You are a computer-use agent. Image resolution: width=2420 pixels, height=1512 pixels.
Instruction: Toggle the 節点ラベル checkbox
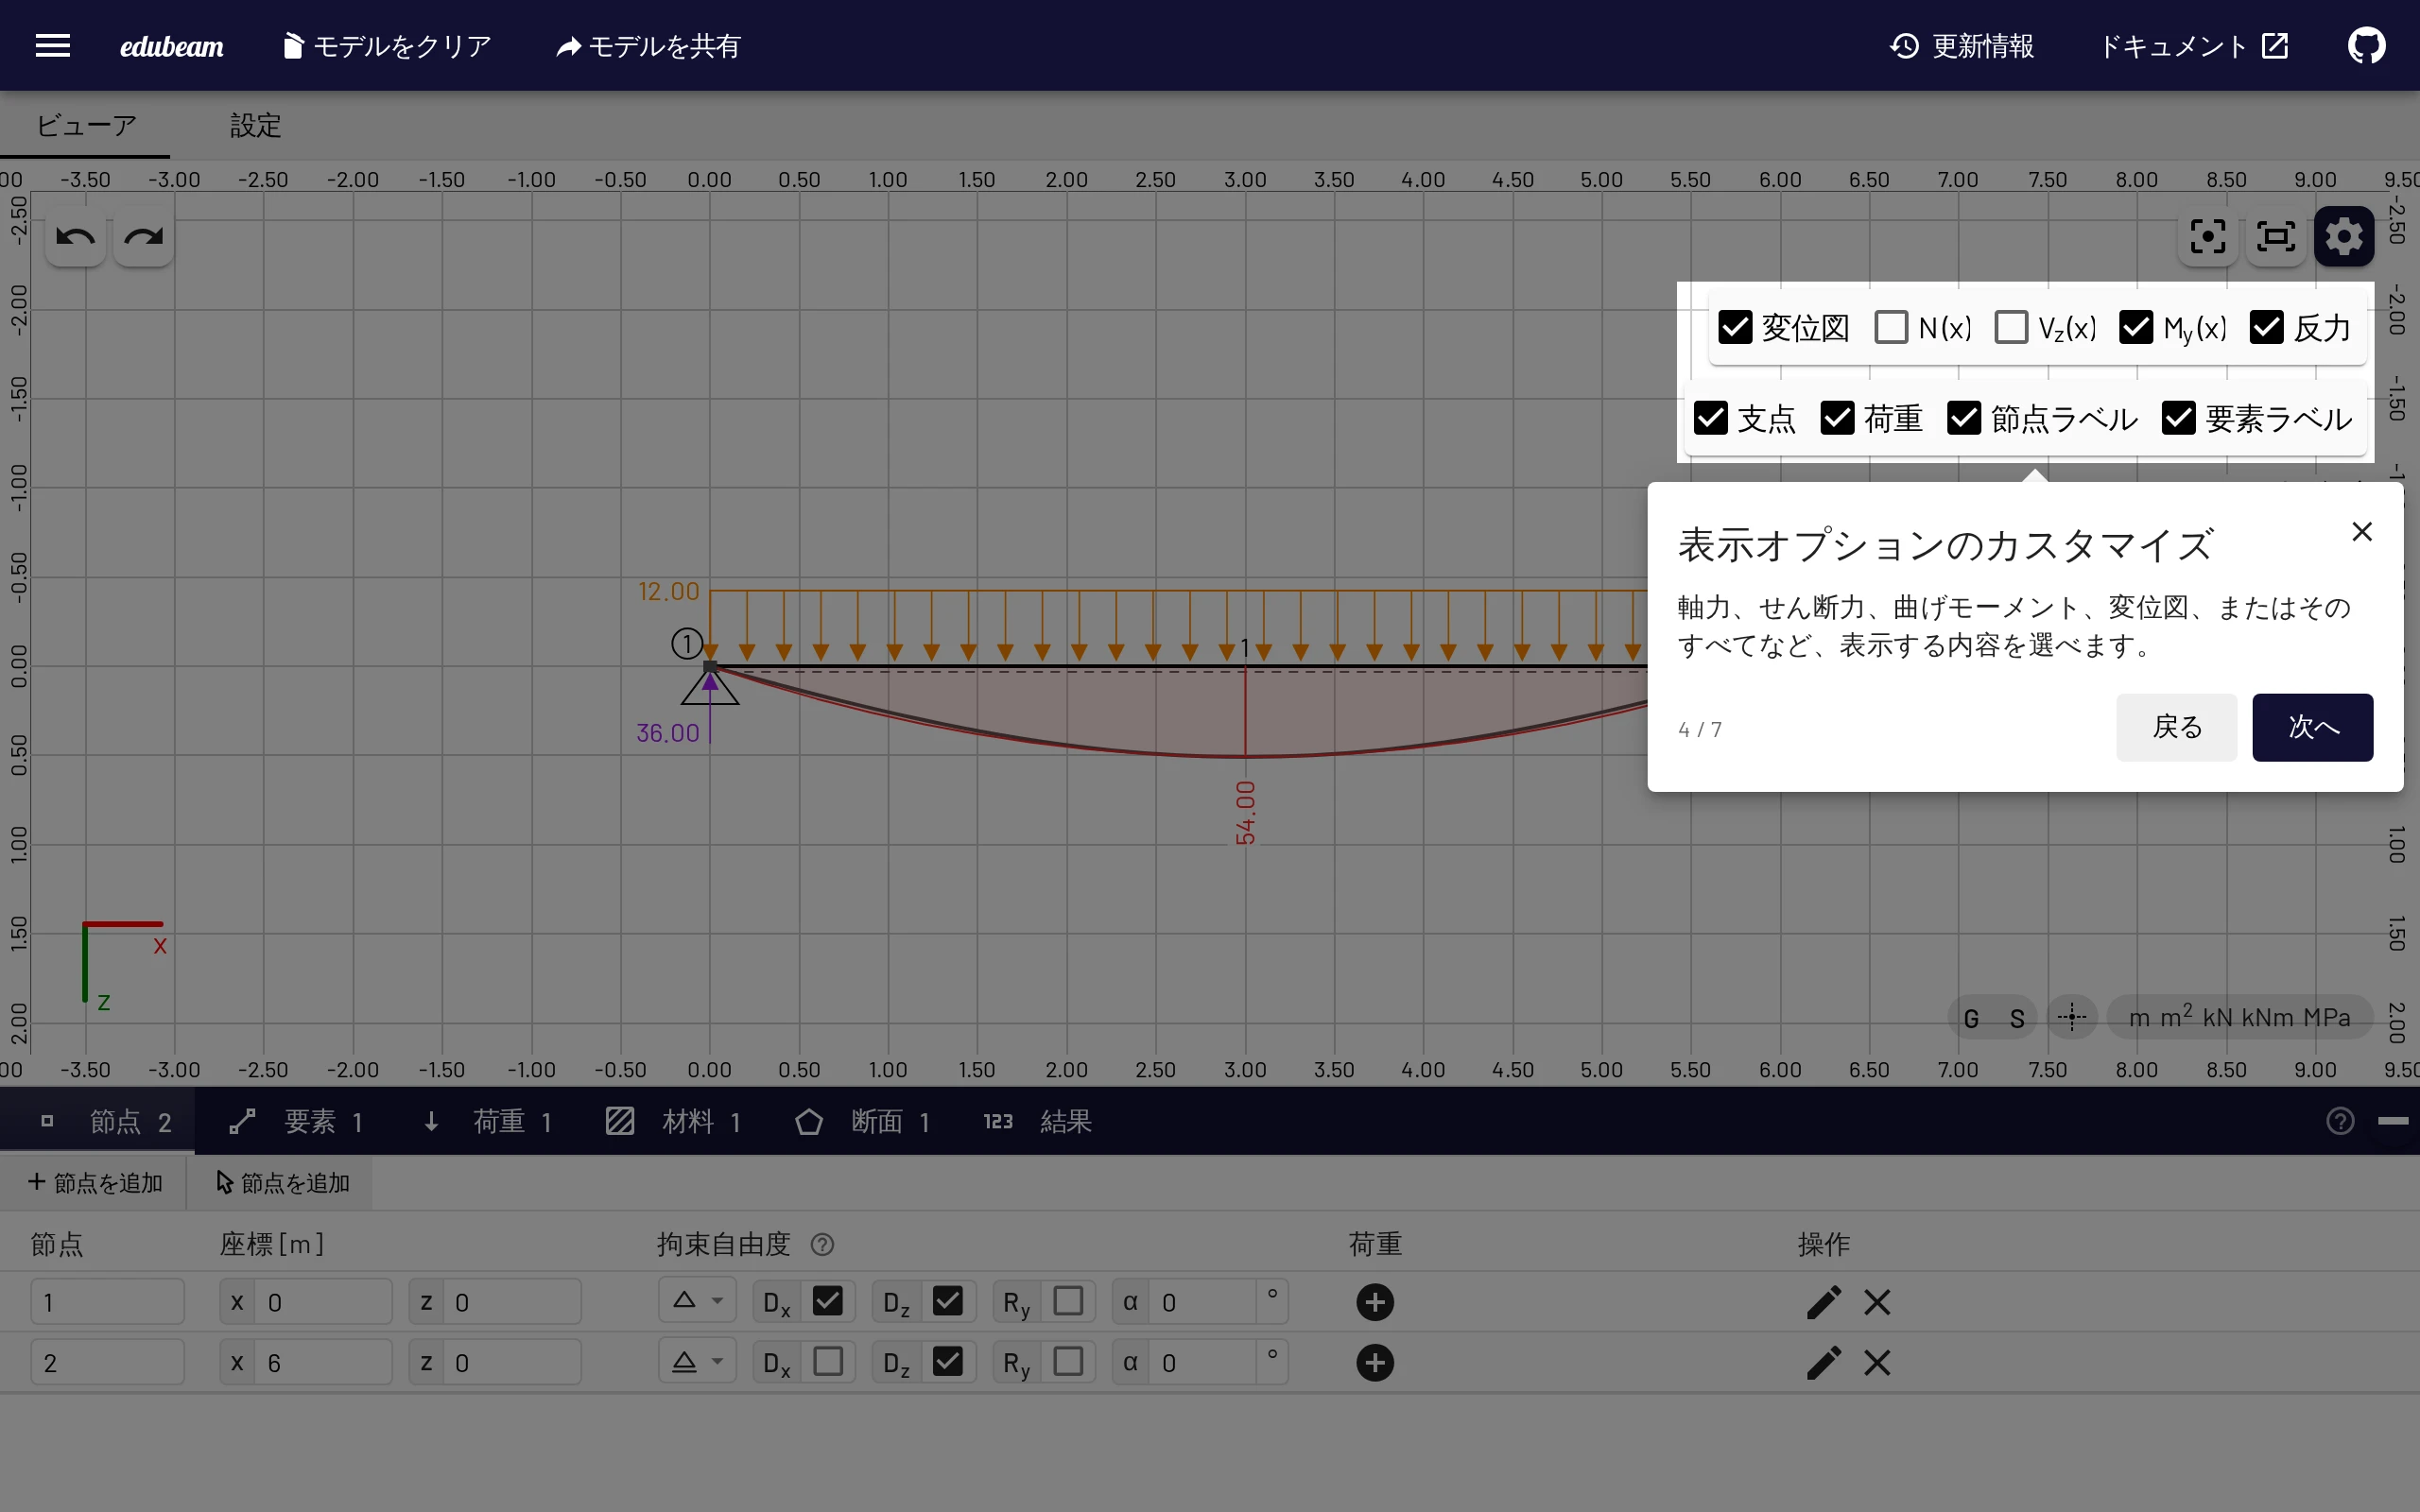pyautogui.click(x=1964, y=418)
